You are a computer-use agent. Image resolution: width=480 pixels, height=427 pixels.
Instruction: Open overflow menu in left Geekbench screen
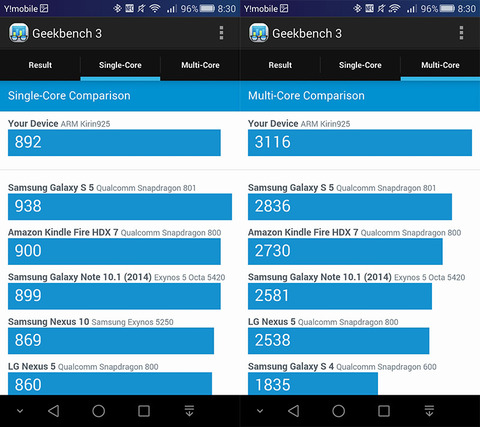tap(221, 33)
